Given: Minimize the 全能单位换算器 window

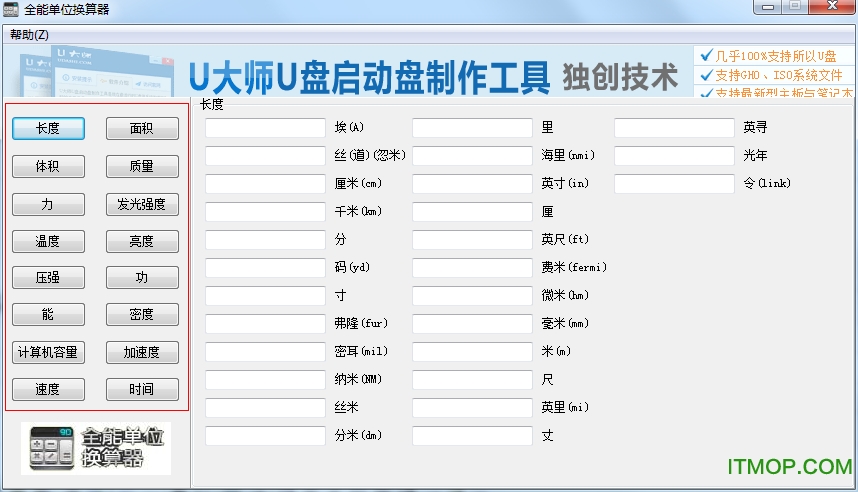Looking at the screenshot, I should [768, 7].
